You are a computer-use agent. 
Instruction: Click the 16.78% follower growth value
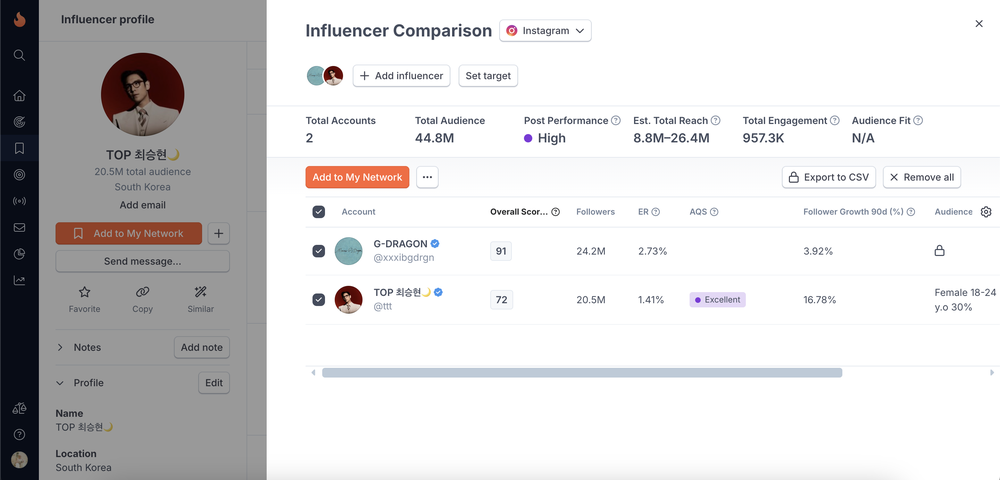pos(820,300)
